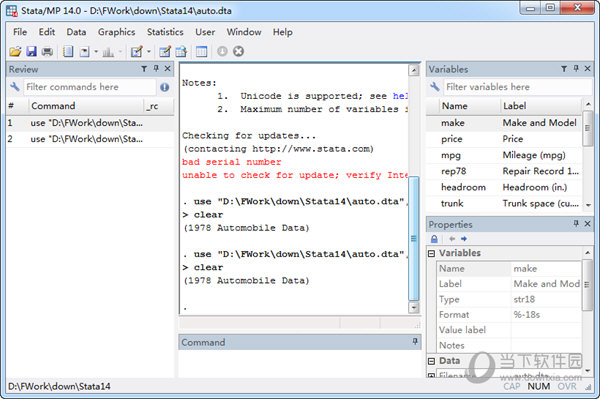This screenshot has height=399, width=600.
Task: Open the Variables Manager toolbar icon
Action: coord(201,51)
